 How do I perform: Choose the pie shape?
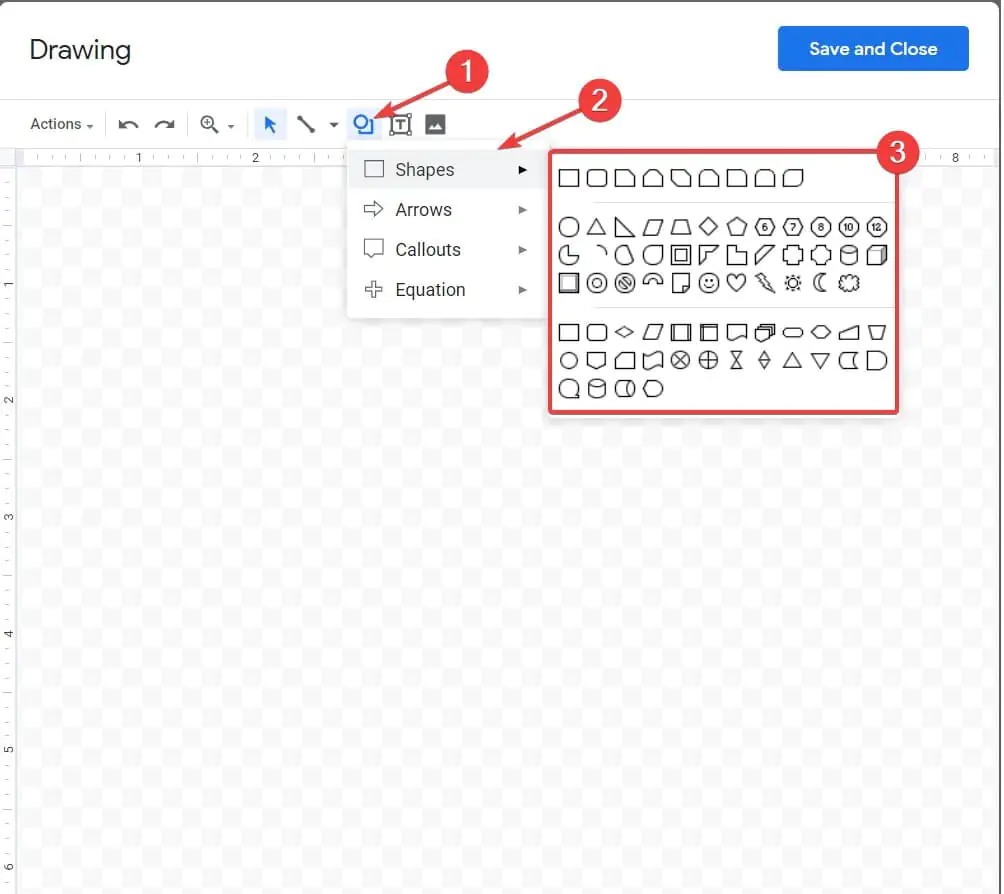(x=569, y=255)
